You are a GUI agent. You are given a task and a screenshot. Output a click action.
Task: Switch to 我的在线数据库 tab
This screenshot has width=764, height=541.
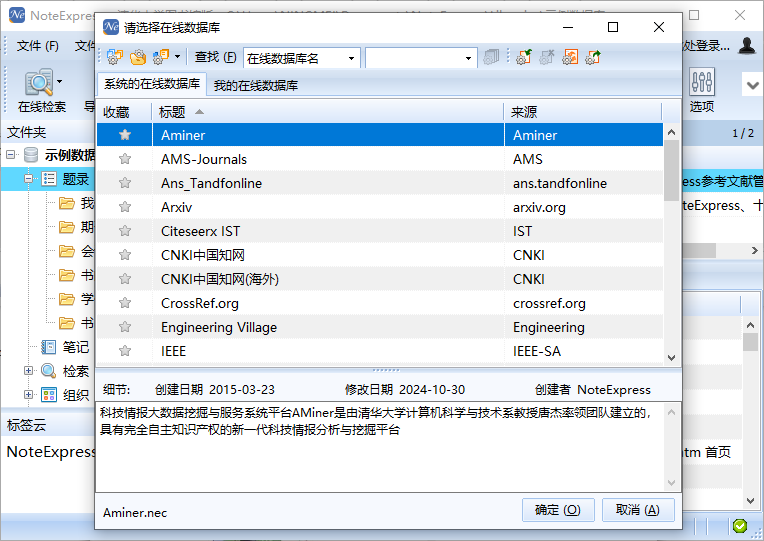(256, 85)
